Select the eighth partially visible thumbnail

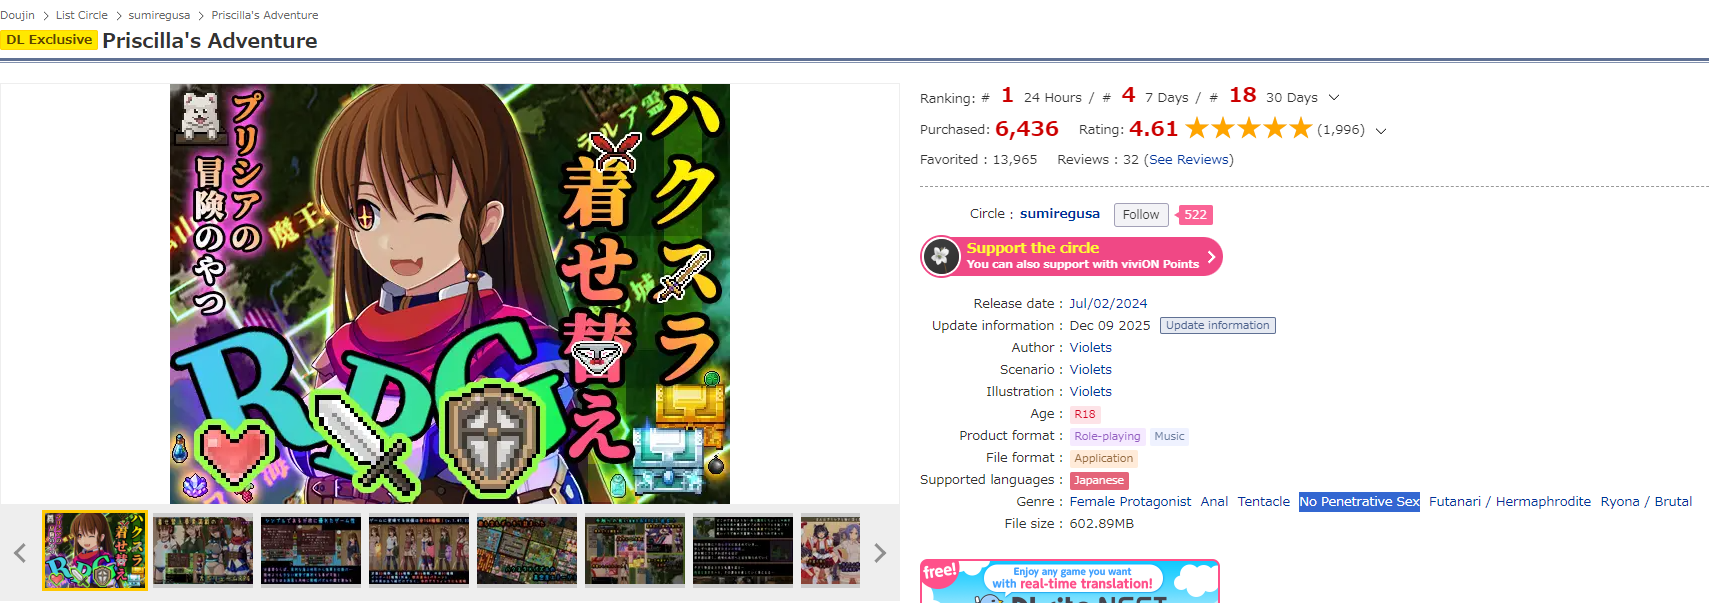click(x=830, y=550)
